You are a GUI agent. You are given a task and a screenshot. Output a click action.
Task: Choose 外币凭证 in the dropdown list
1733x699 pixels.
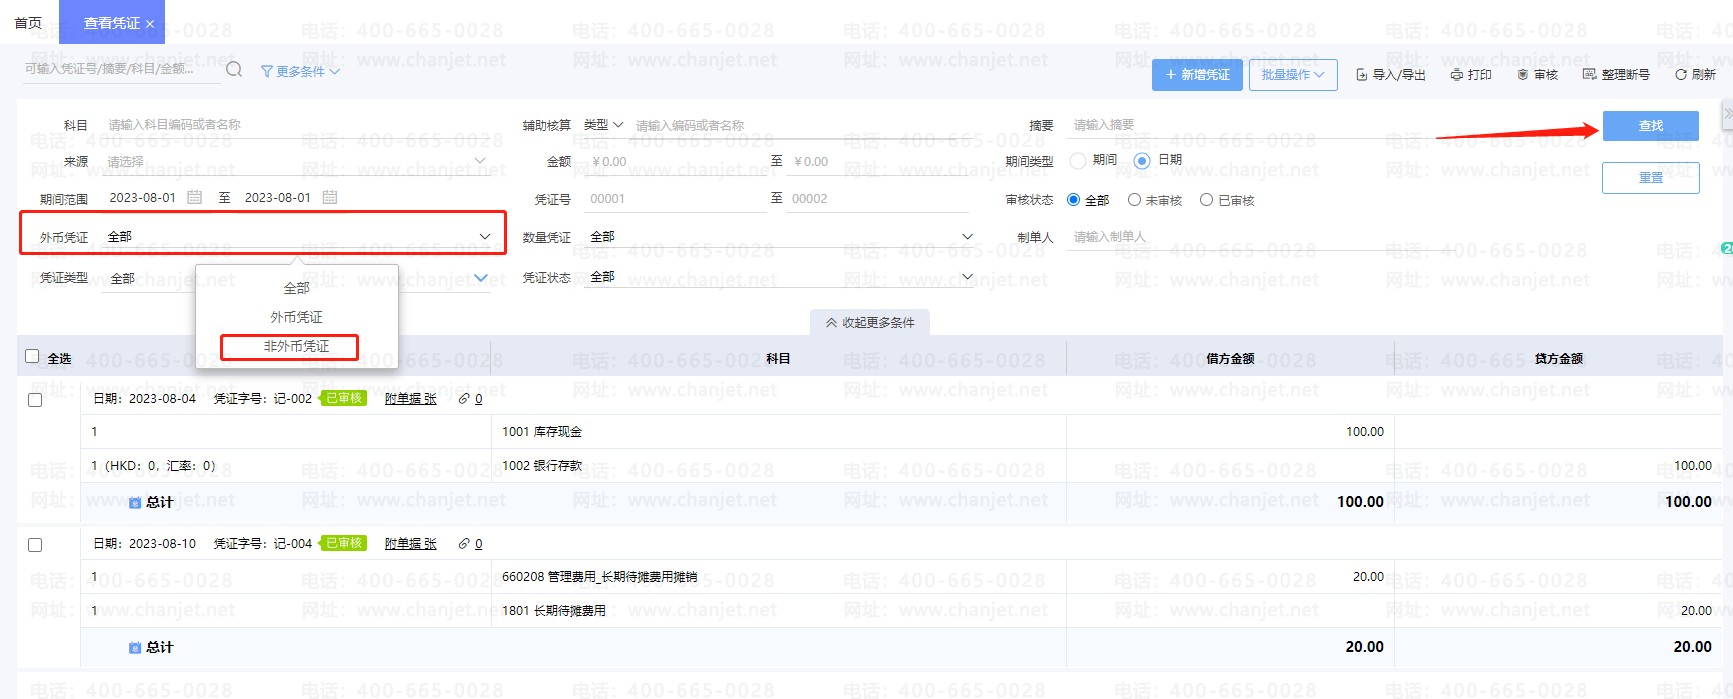pos(297,317)
